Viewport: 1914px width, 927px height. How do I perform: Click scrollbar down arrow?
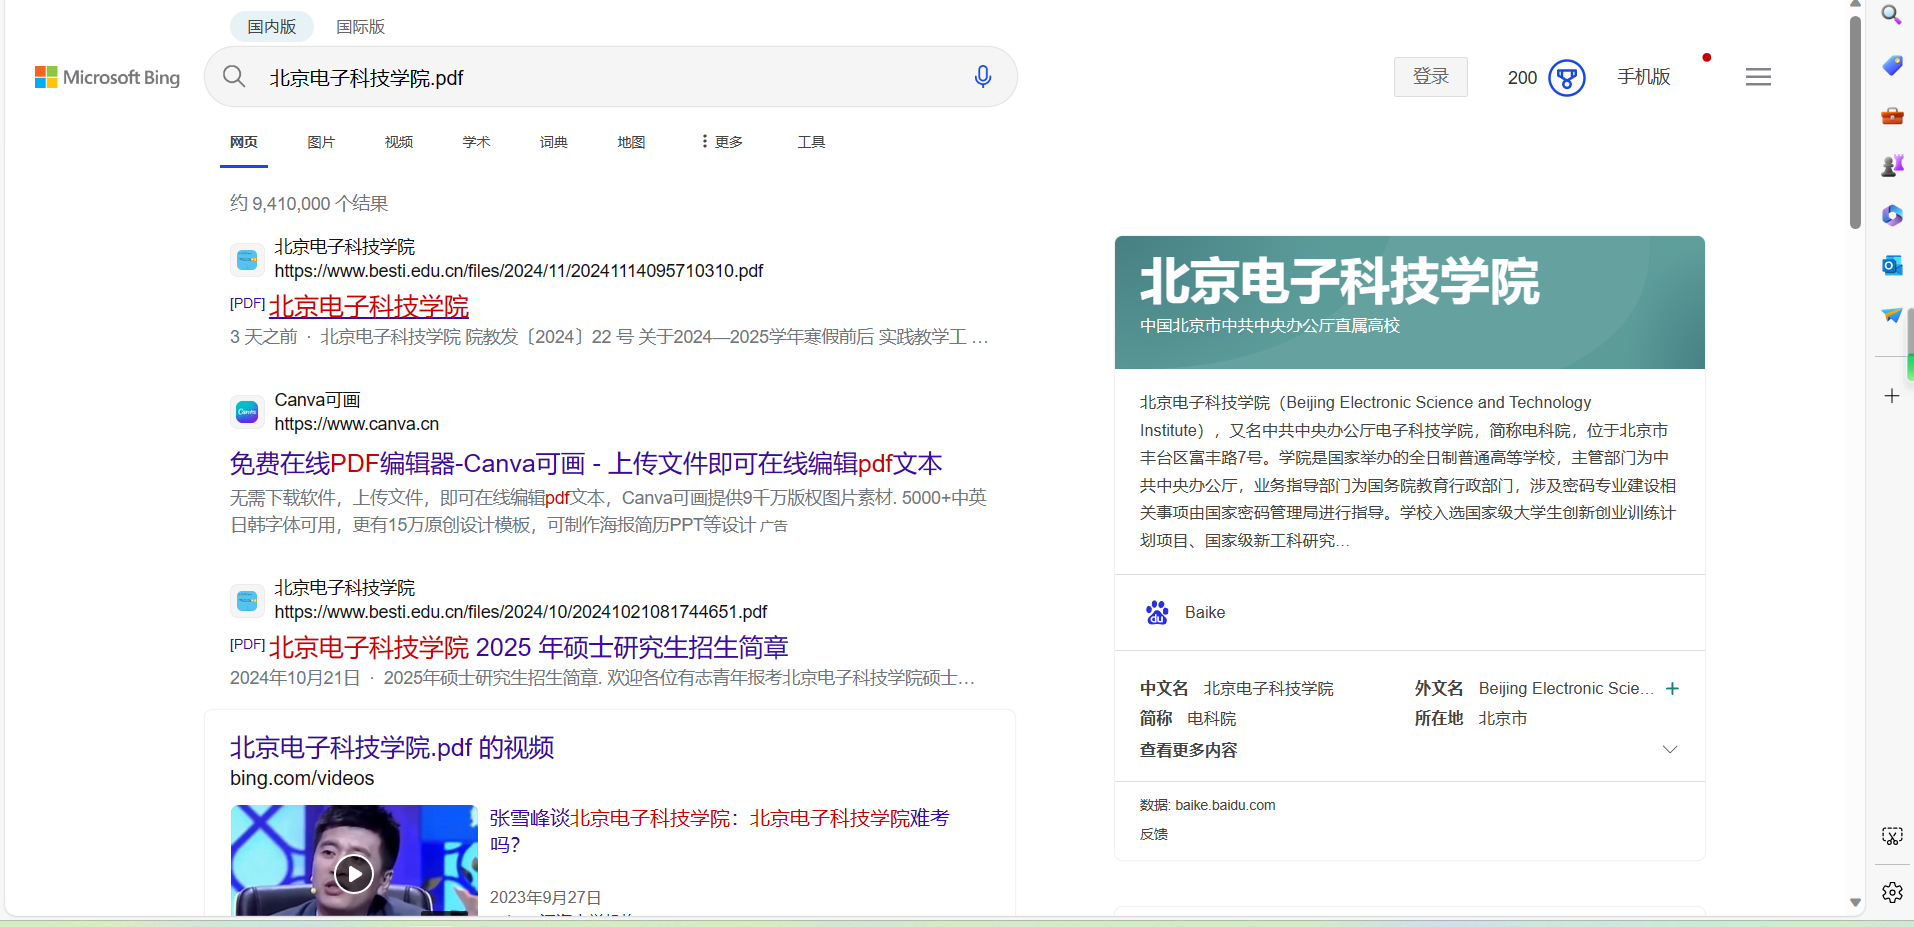click(x=1855, y=902)
